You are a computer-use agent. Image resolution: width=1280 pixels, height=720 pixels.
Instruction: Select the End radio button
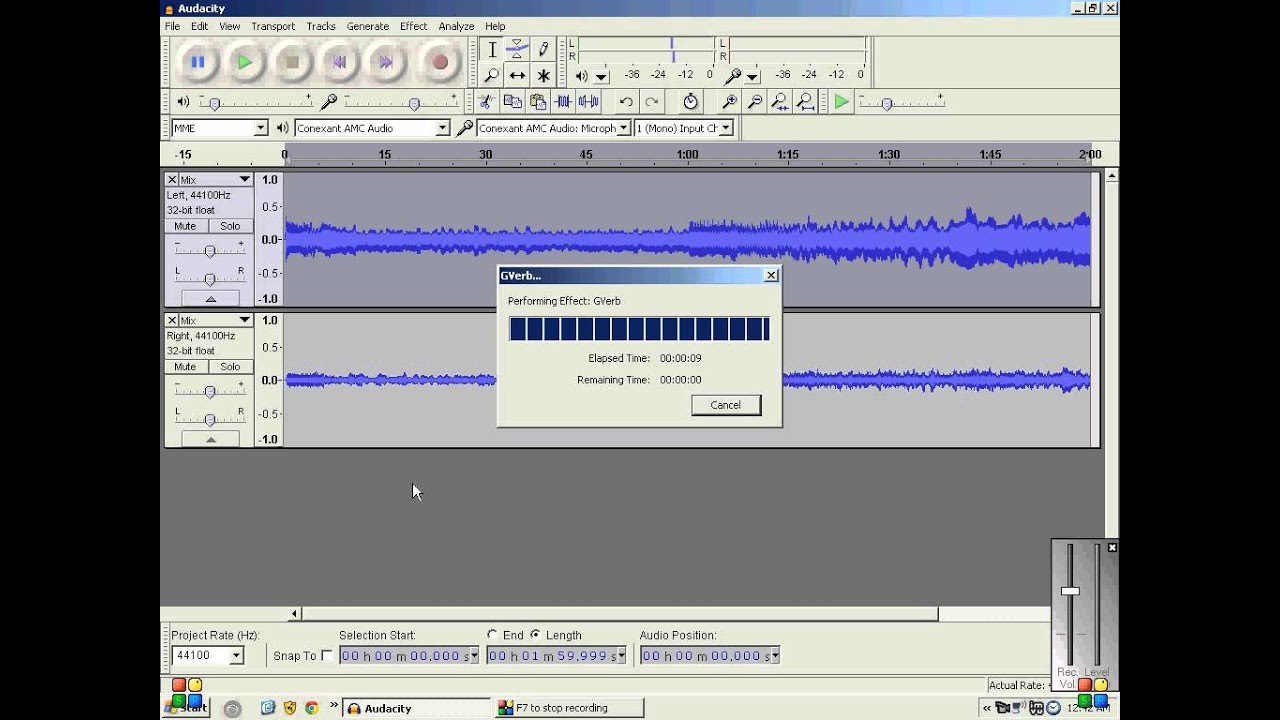492,635
